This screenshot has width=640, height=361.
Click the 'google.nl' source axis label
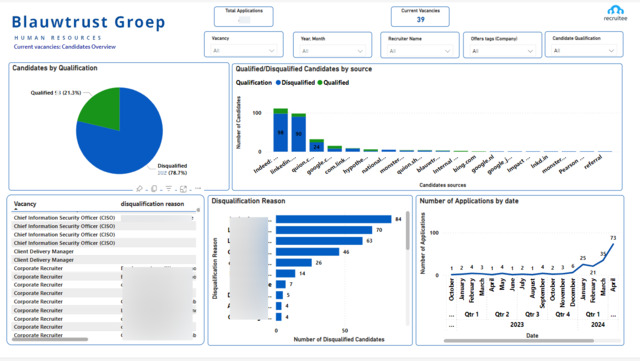click(482, 163)
